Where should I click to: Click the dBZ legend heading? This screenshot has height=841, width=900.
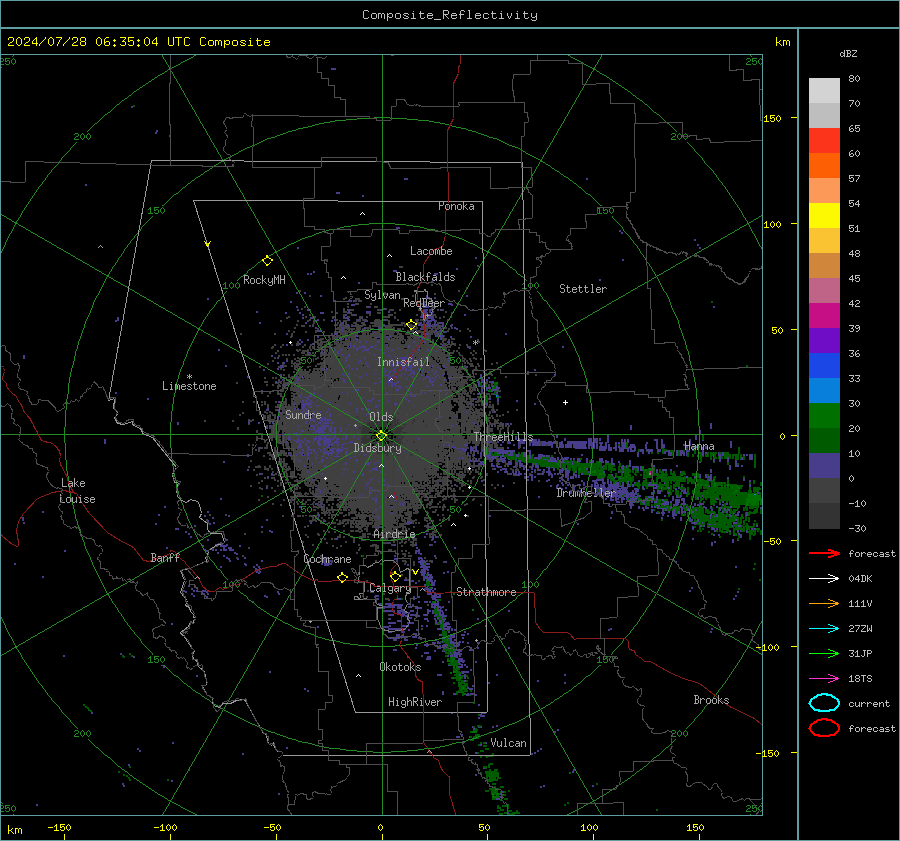[848, 53]
